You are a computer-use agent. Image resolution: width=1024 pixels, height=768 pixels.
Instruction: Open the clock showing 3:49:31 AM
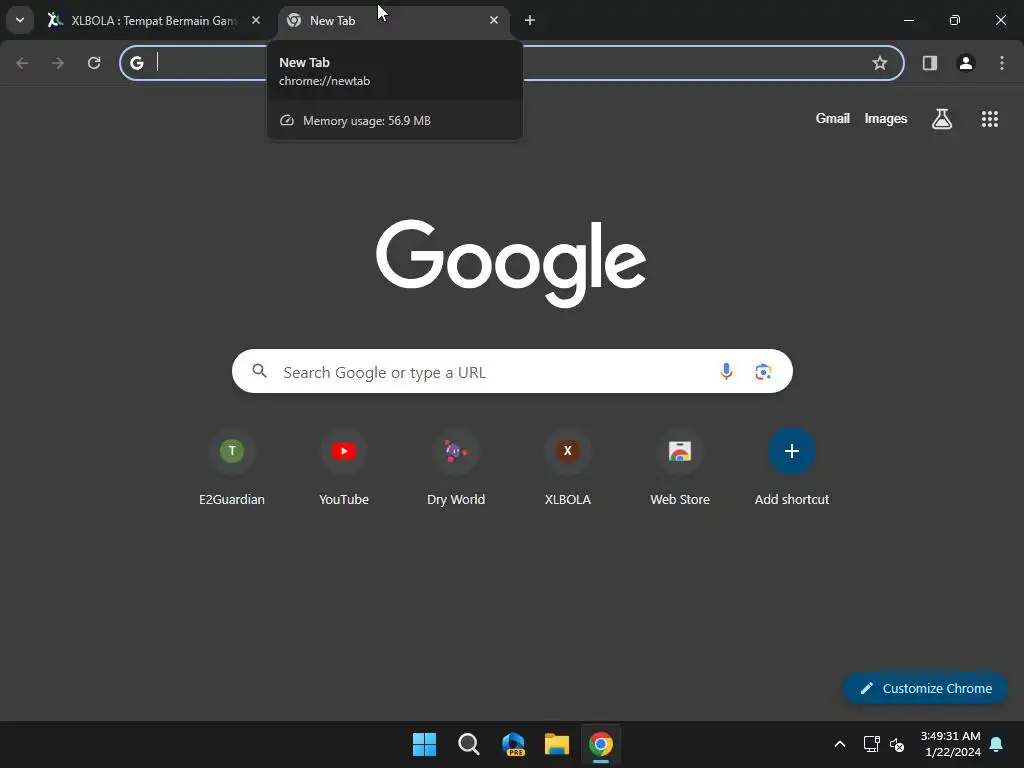click(951, 744)
